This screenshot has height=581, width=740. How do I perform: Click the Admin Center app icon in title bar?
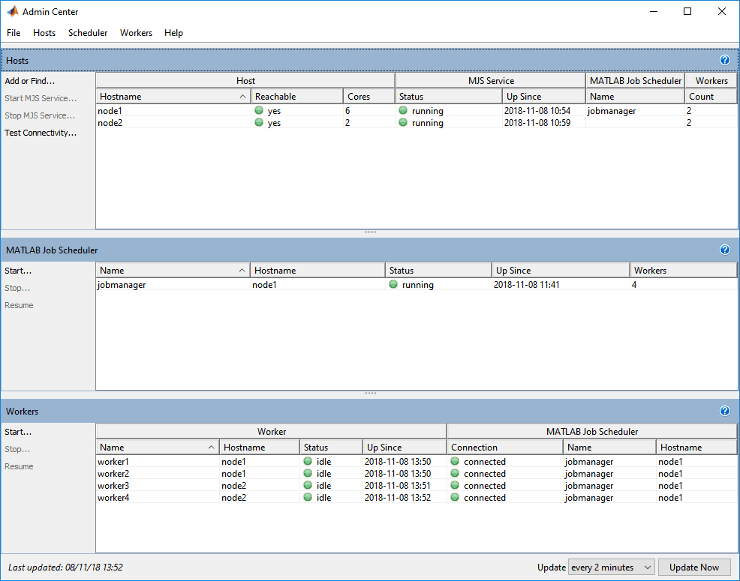point(11,11)
